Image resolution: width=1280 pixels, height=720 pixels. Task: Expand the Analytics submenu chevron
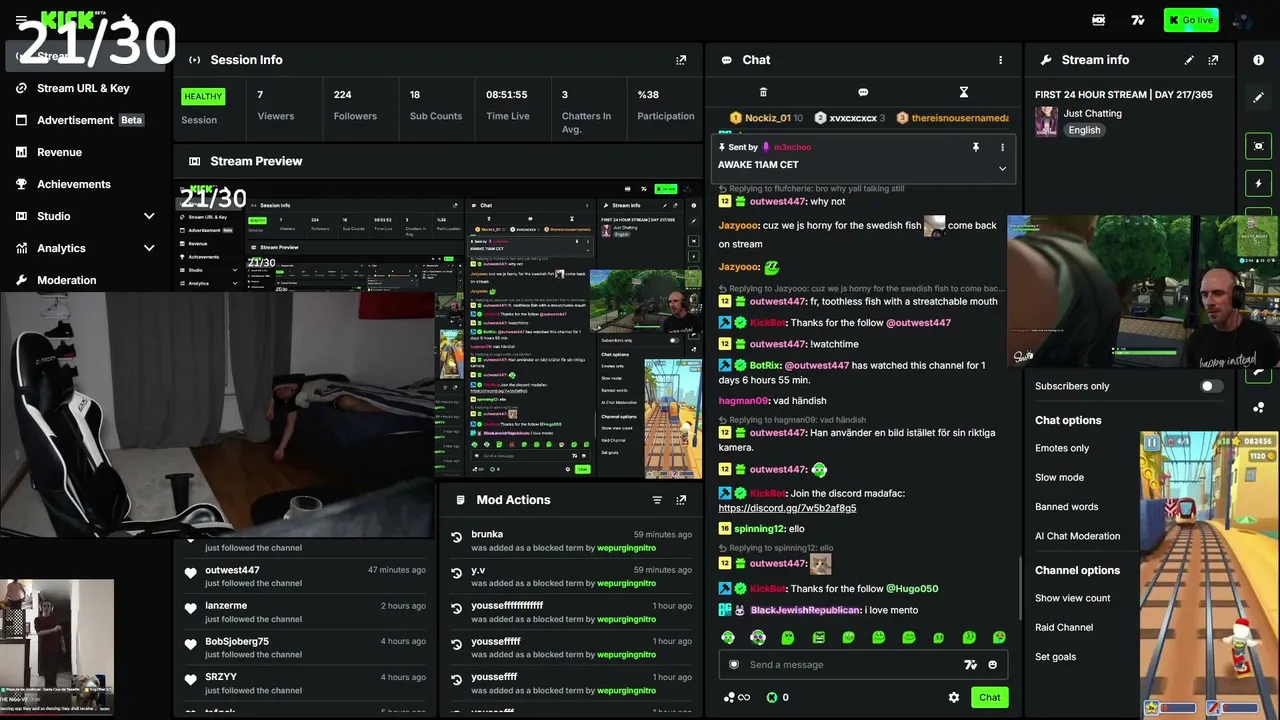[x=149, y=248]
